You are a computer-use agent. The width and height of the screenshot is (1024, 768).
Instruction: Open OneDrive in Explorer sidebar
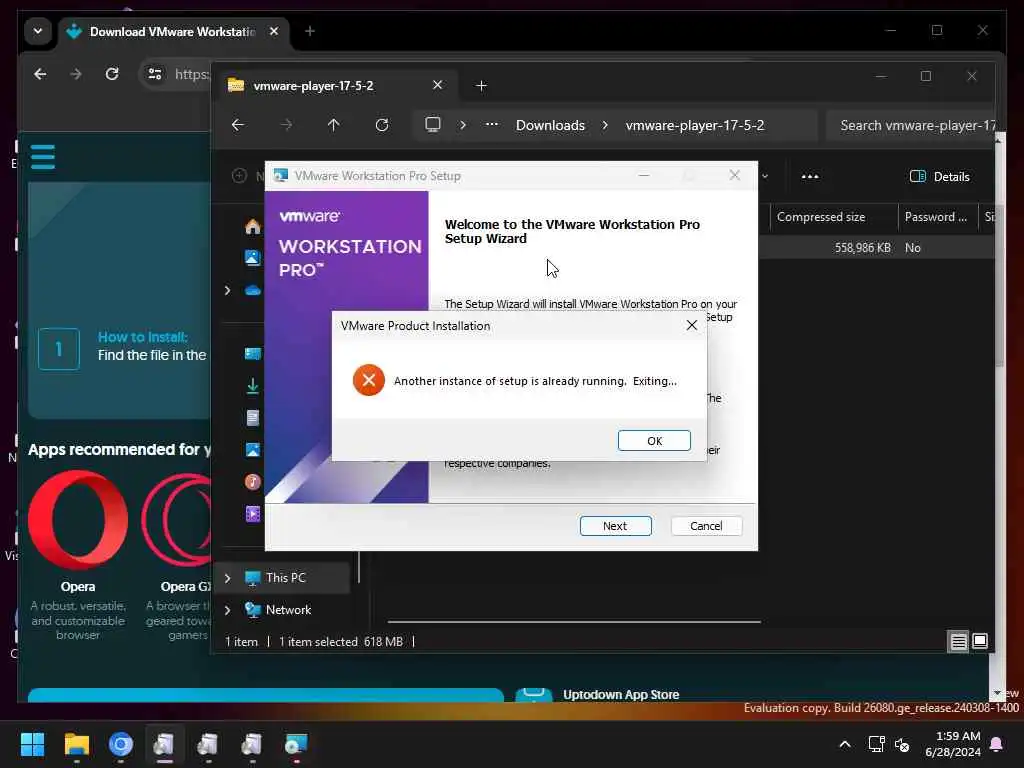point(253,290)
